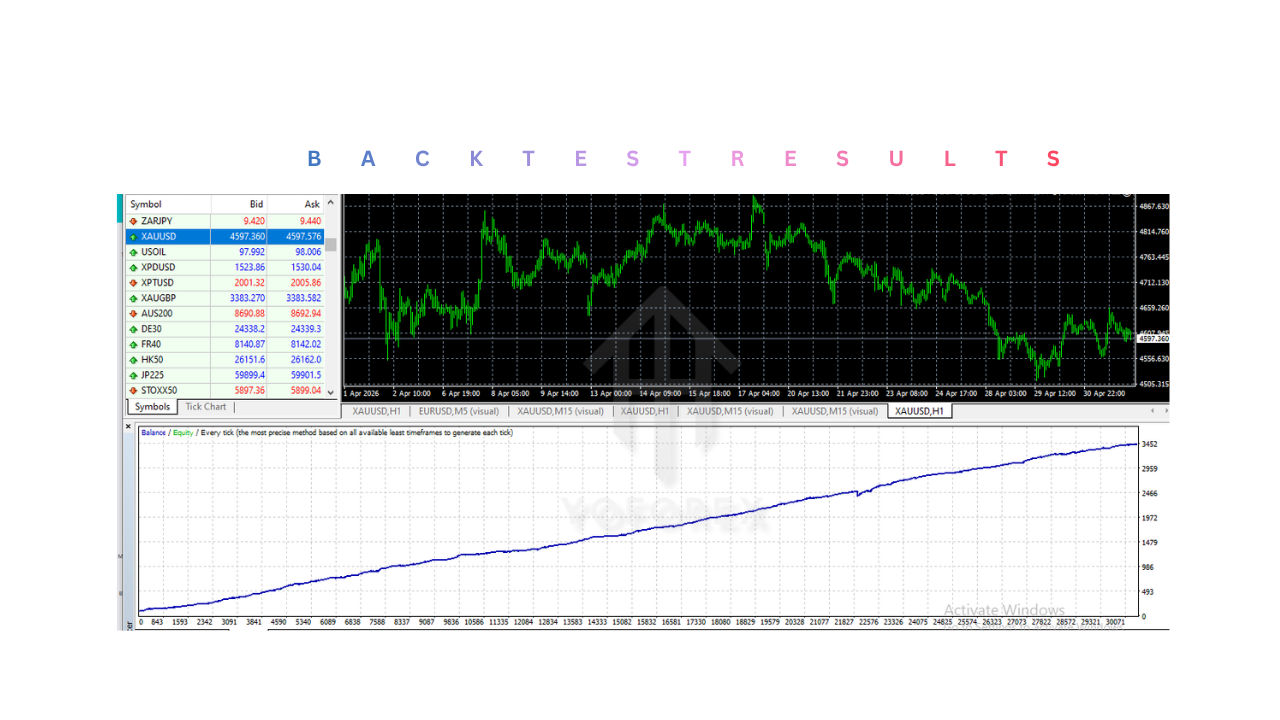Select the ZARJPY symbol row
1280x720 pixels.
click(x=225, y=221)
